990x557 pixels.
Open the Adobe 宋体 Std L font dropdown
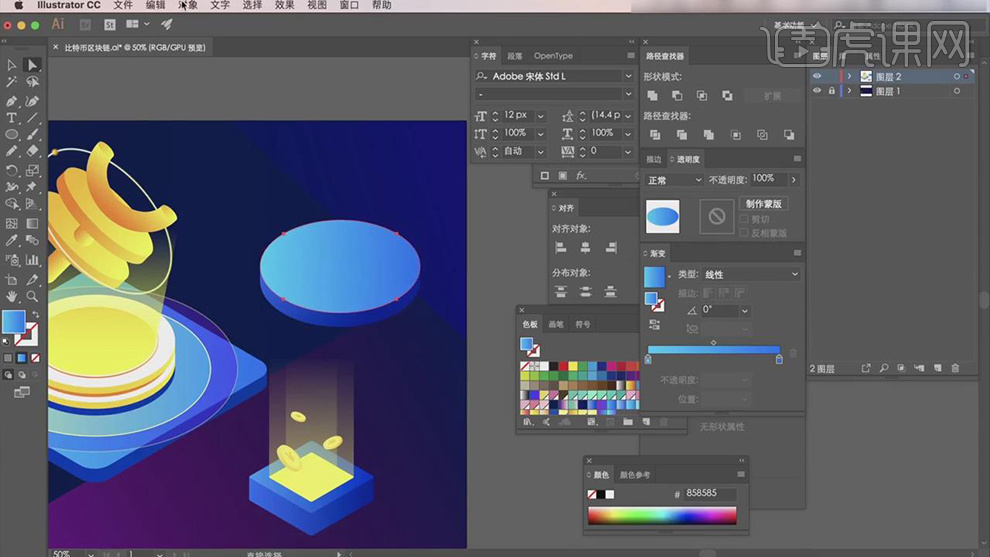628,76
